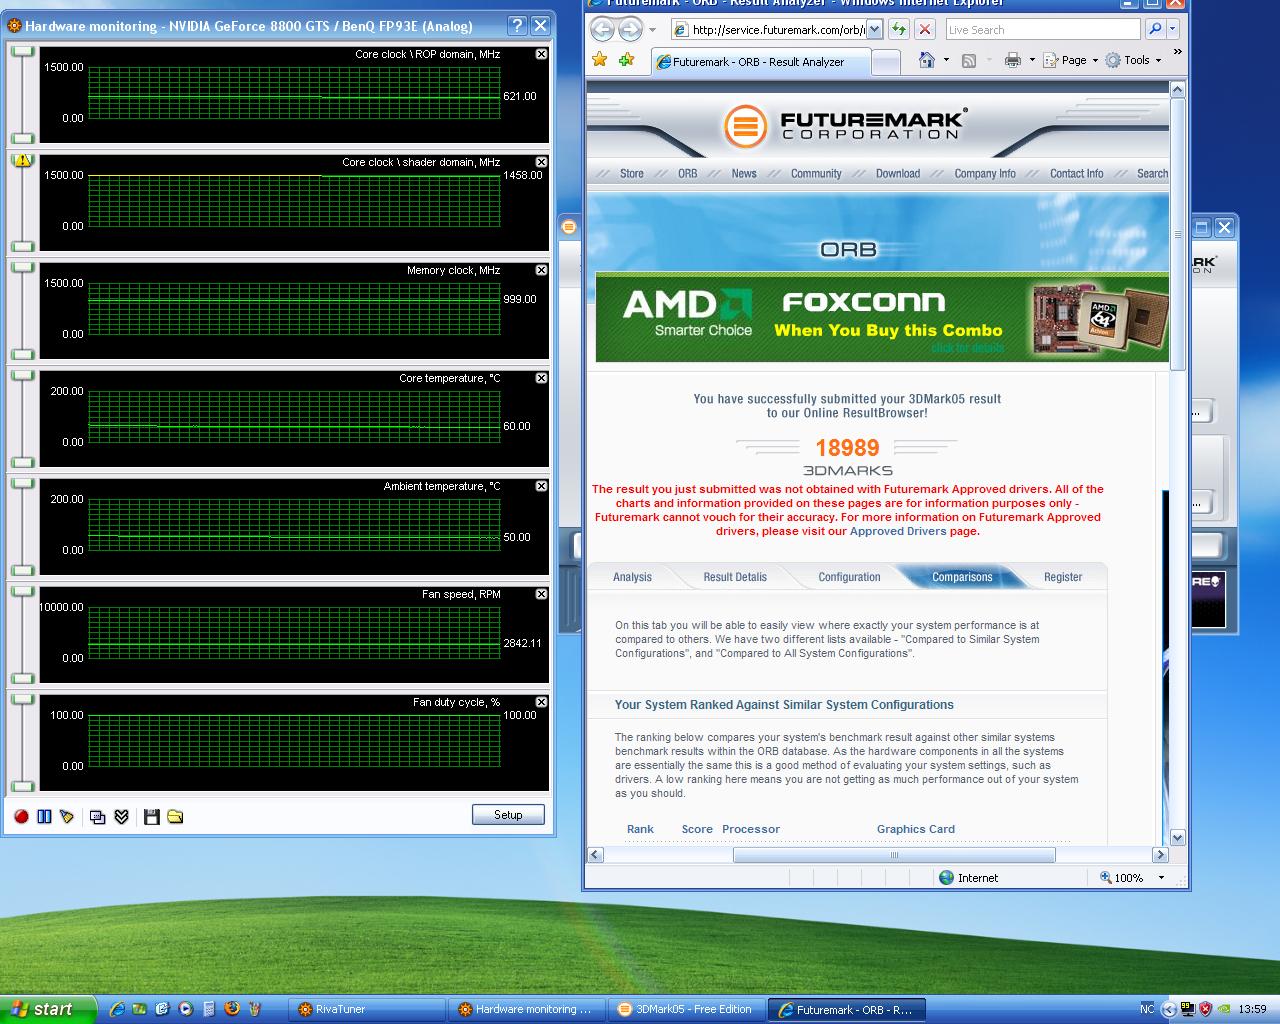This screenshot has height=1024, width=1280.
Task: Click the RSS feeds icon
Action: [969, 61]
